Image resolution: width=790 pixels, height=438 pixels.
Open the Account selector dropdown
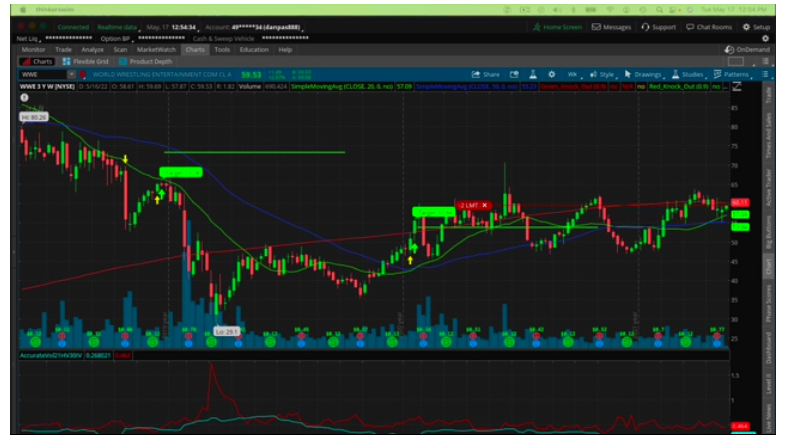click(253, 27)
